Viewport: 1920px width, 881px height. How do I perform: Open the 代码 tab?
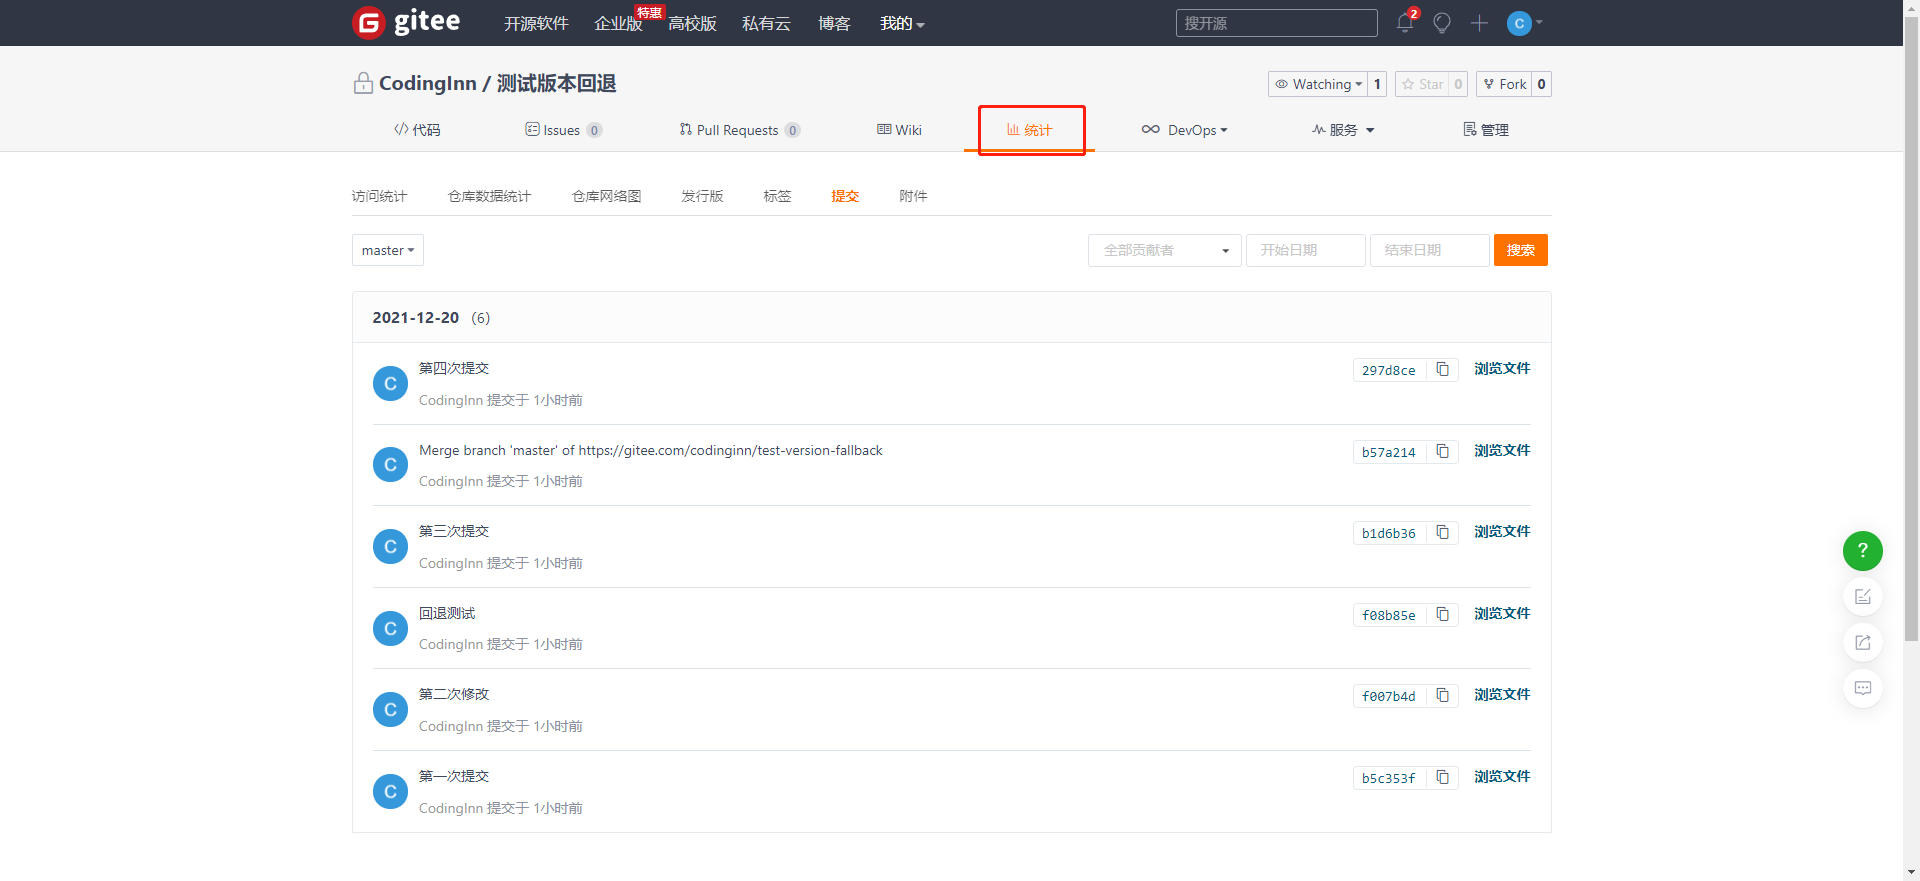click(417, 130)
